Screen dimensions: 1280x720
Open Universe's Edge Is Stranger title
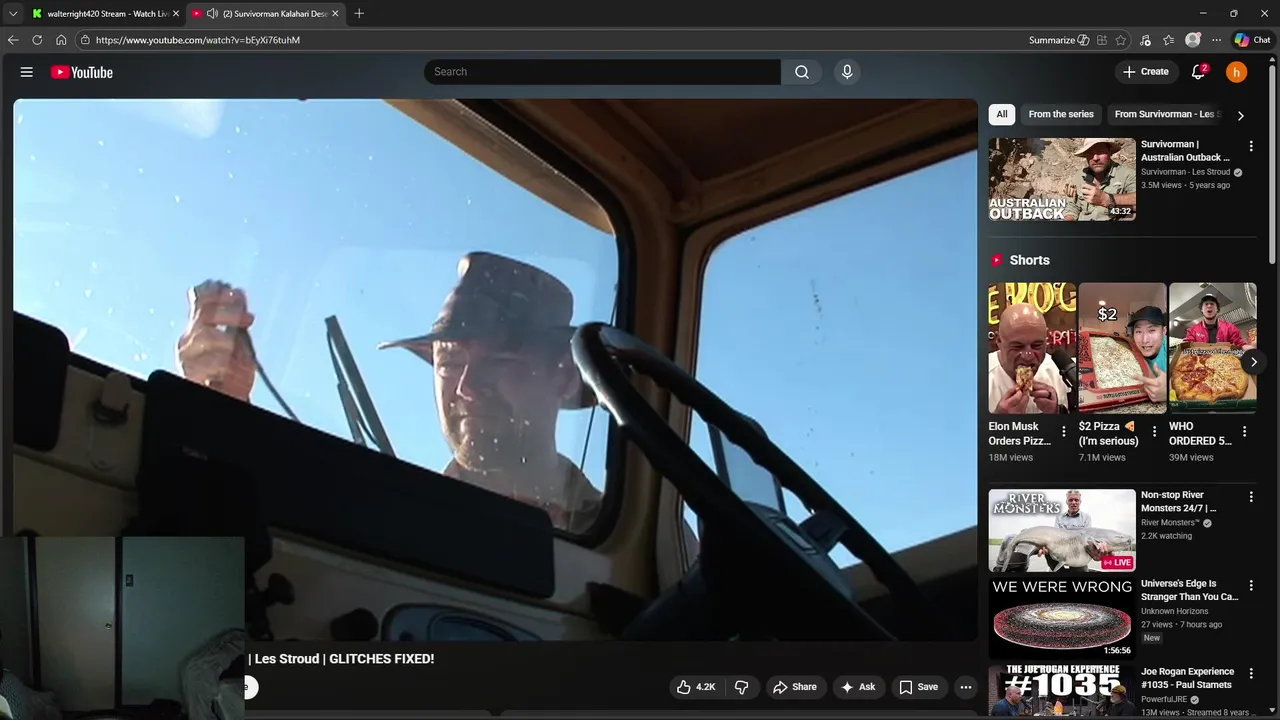tap(1190, 590)
